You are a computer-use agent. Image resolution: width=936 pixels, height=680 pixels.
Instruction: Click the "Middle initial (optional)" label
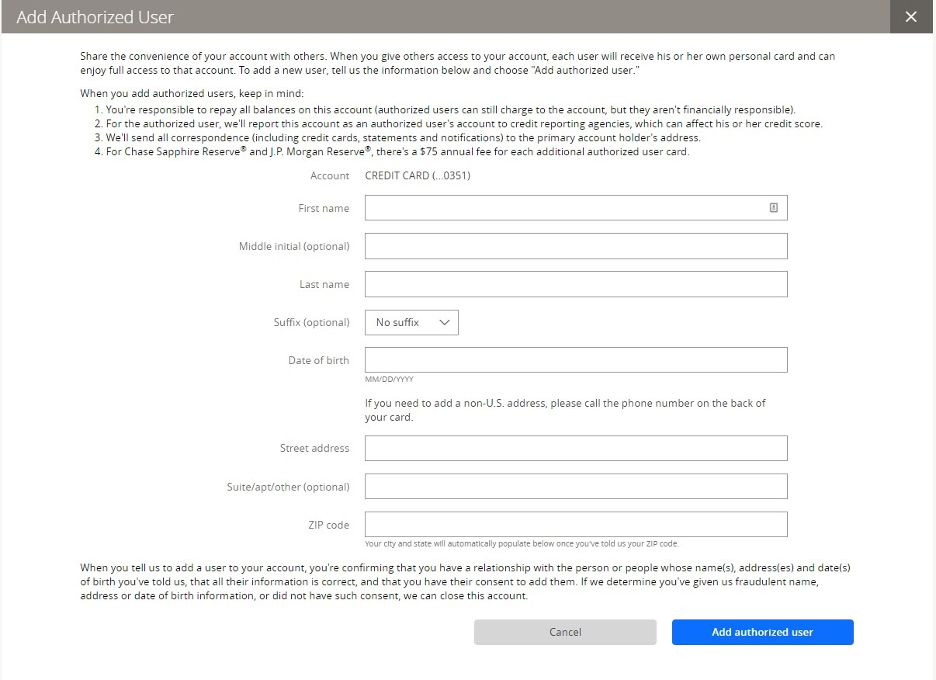(294, 246)
